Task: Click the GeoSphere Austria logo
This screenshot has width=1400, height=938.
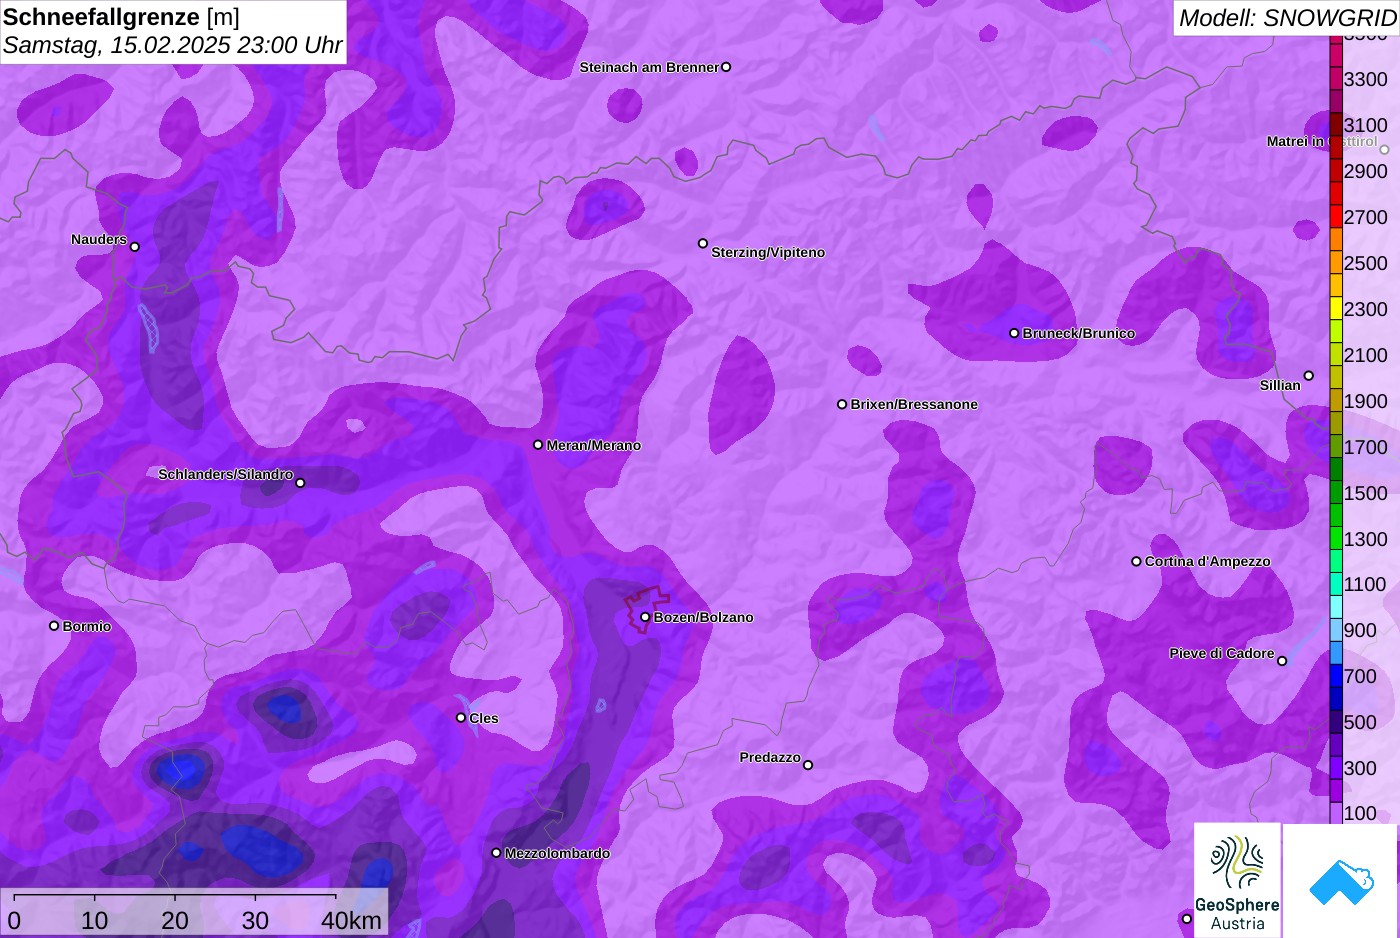Action: pos(1237,880)
